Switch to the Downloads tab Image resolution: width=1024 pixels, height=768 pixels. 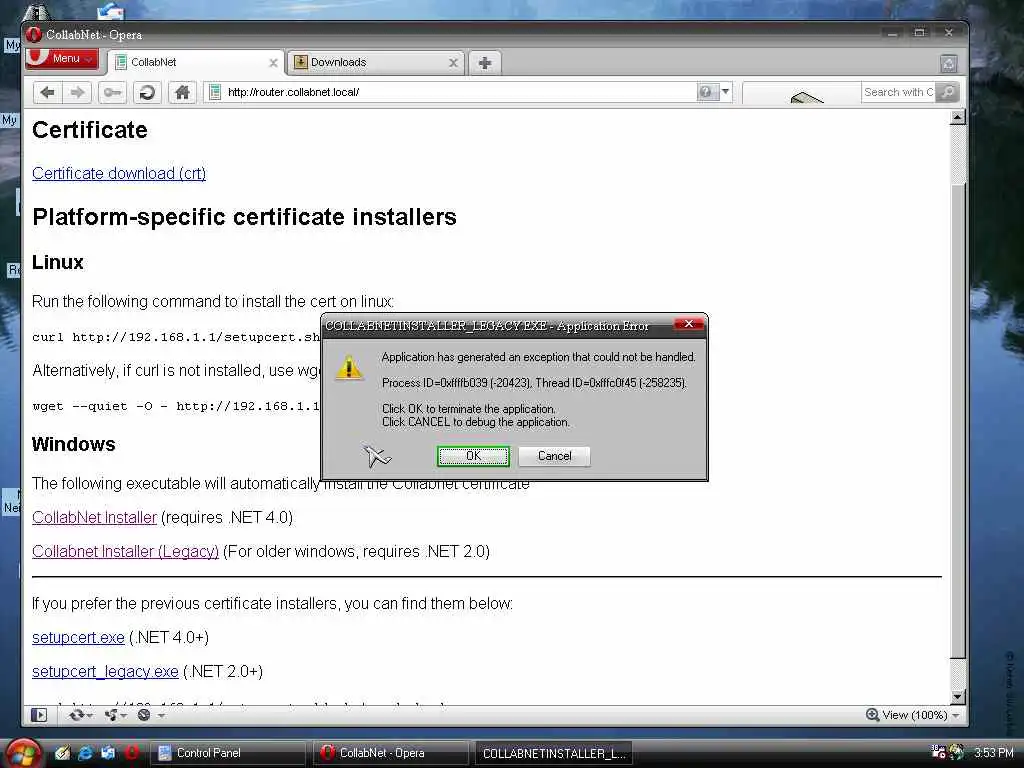click(376, 63)
